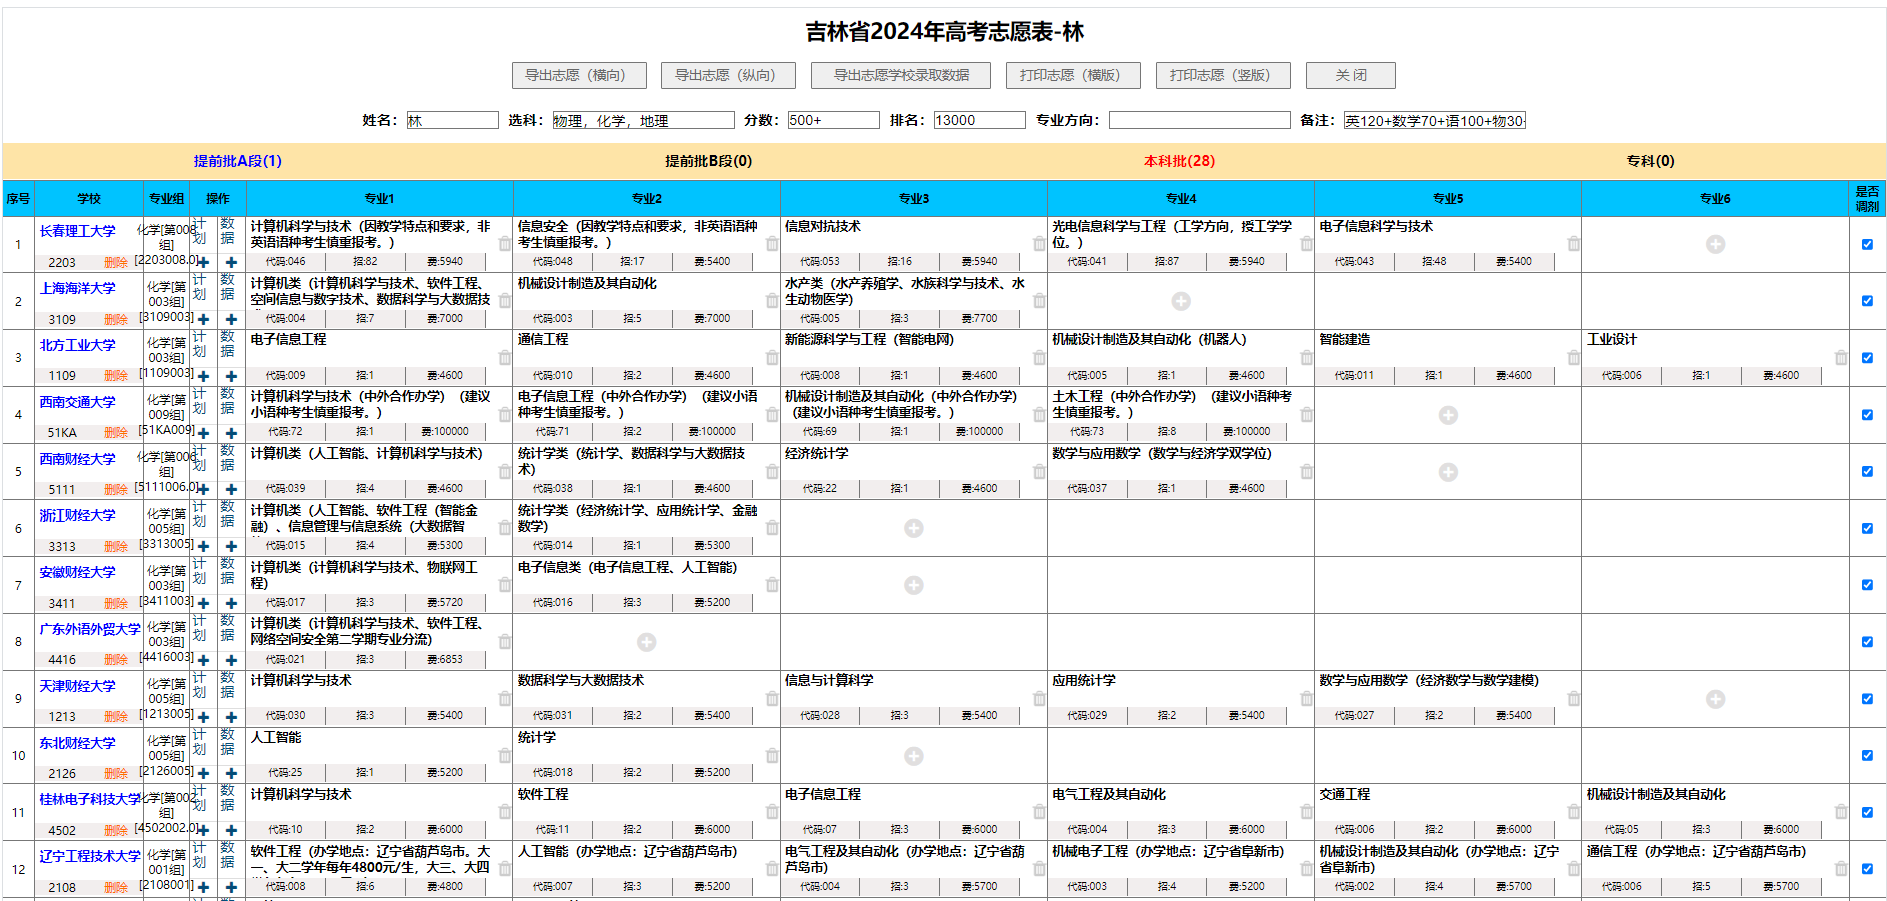Add a sixth major for 长春理工大学

coord(1715,244)
